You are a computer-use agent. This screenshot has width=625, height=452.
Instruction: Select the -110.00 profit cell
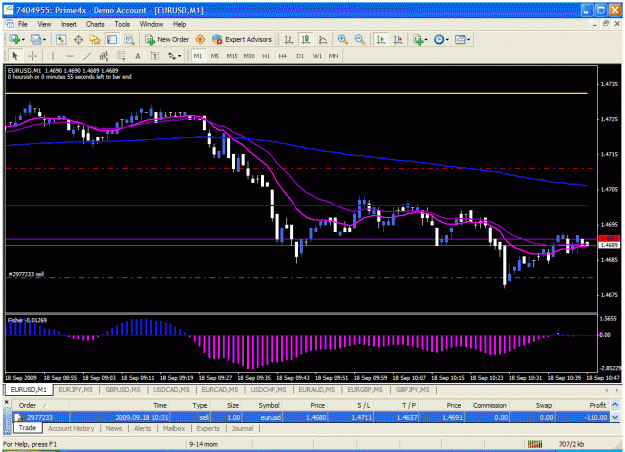pyautogui.click(x=582, y=418)
